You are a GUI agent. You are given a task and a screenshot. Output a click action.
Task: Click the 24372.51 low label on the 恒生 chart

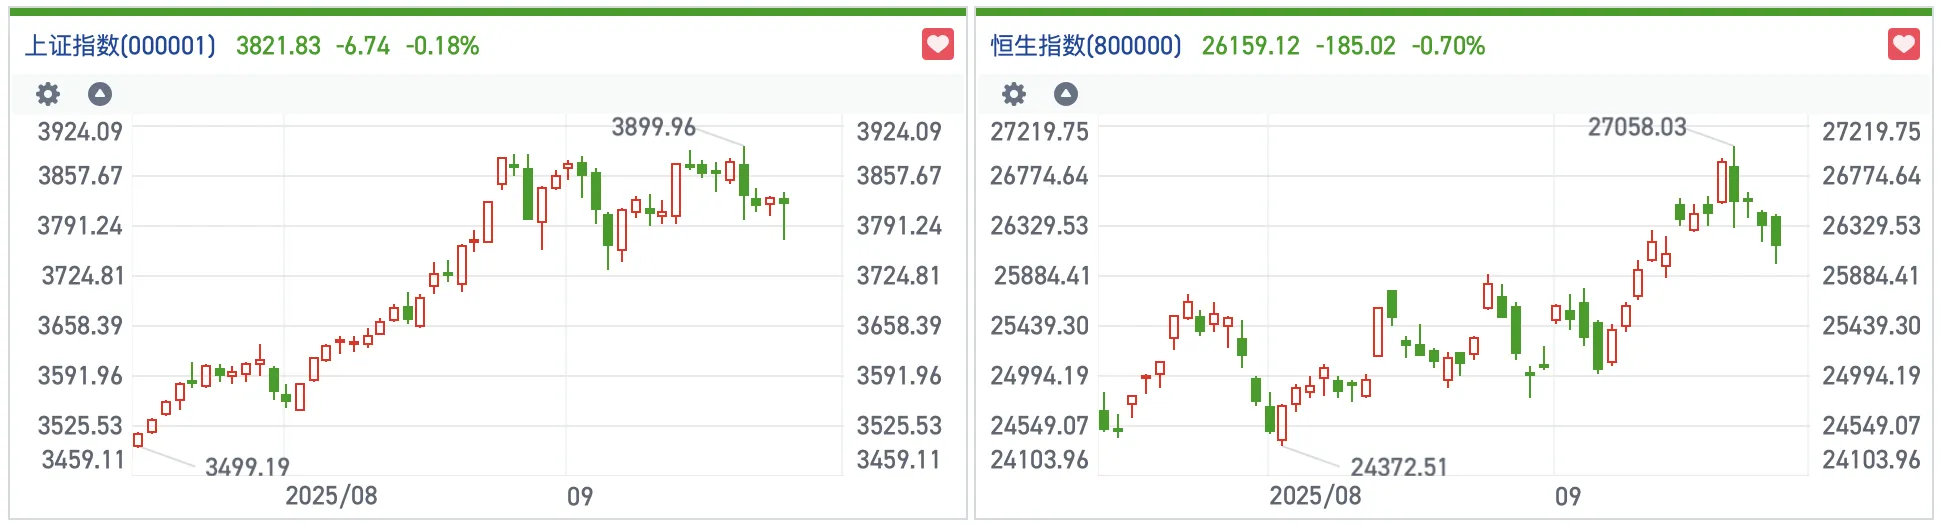(x=1398, y=467)
